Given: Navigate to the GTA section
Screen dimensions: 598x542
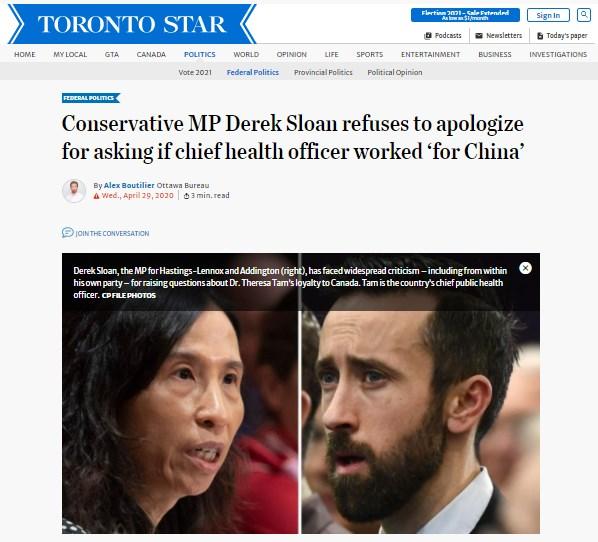Looking at the screenshot, I should coord(112,54).
